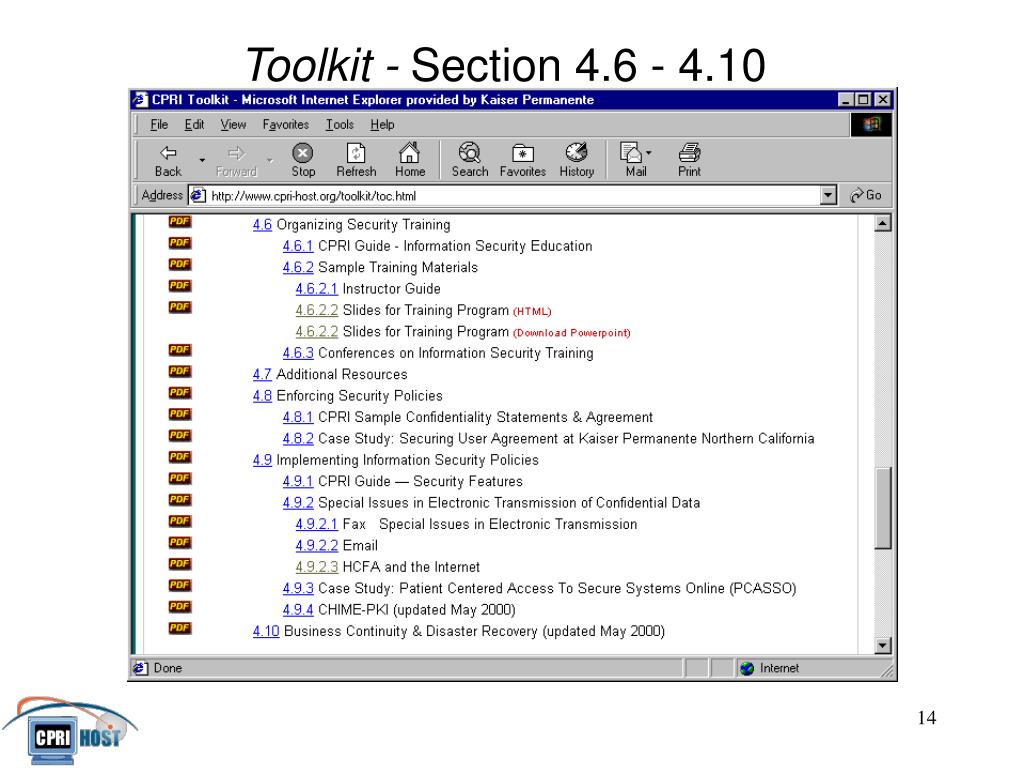1024x768 pixels.
Task: Click the Windows logo throbber icon
Action: (x=871, y=124)
